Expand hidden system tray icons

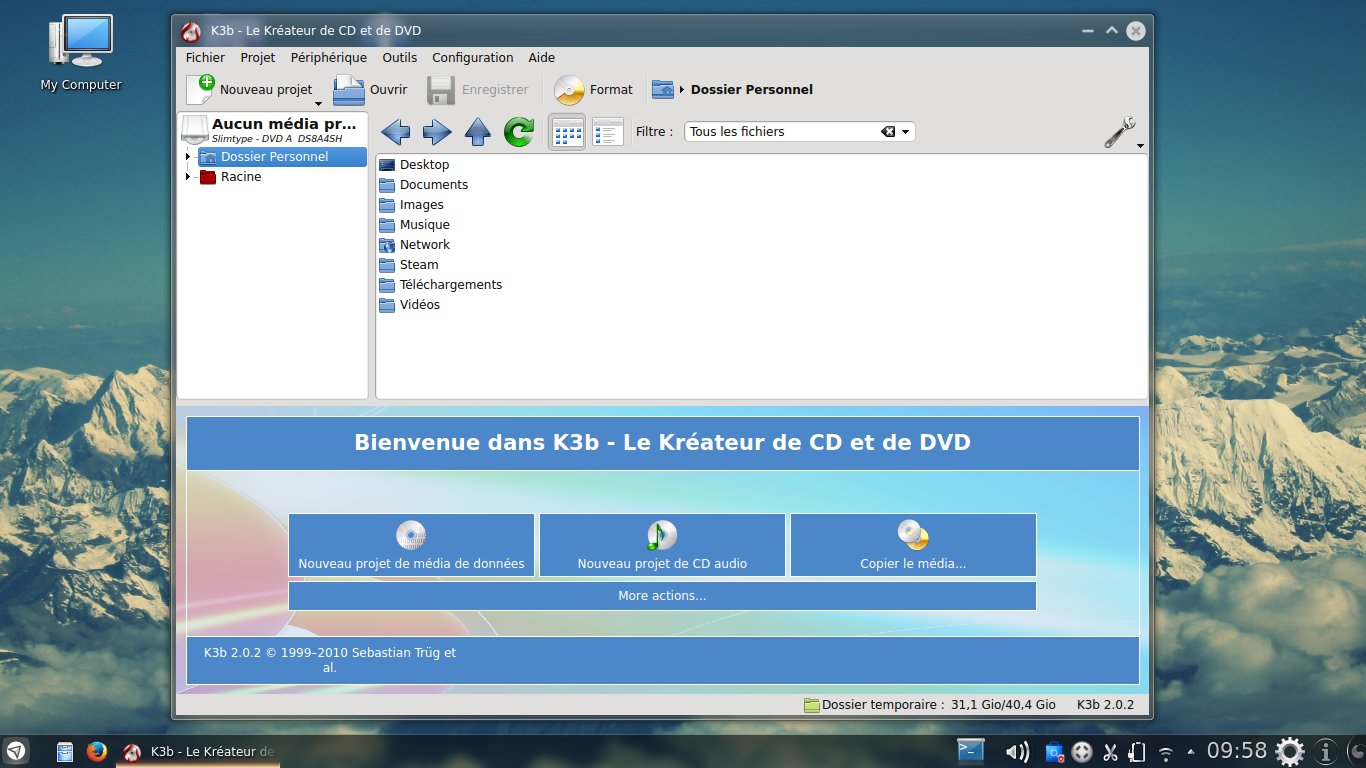[1190, 751]
